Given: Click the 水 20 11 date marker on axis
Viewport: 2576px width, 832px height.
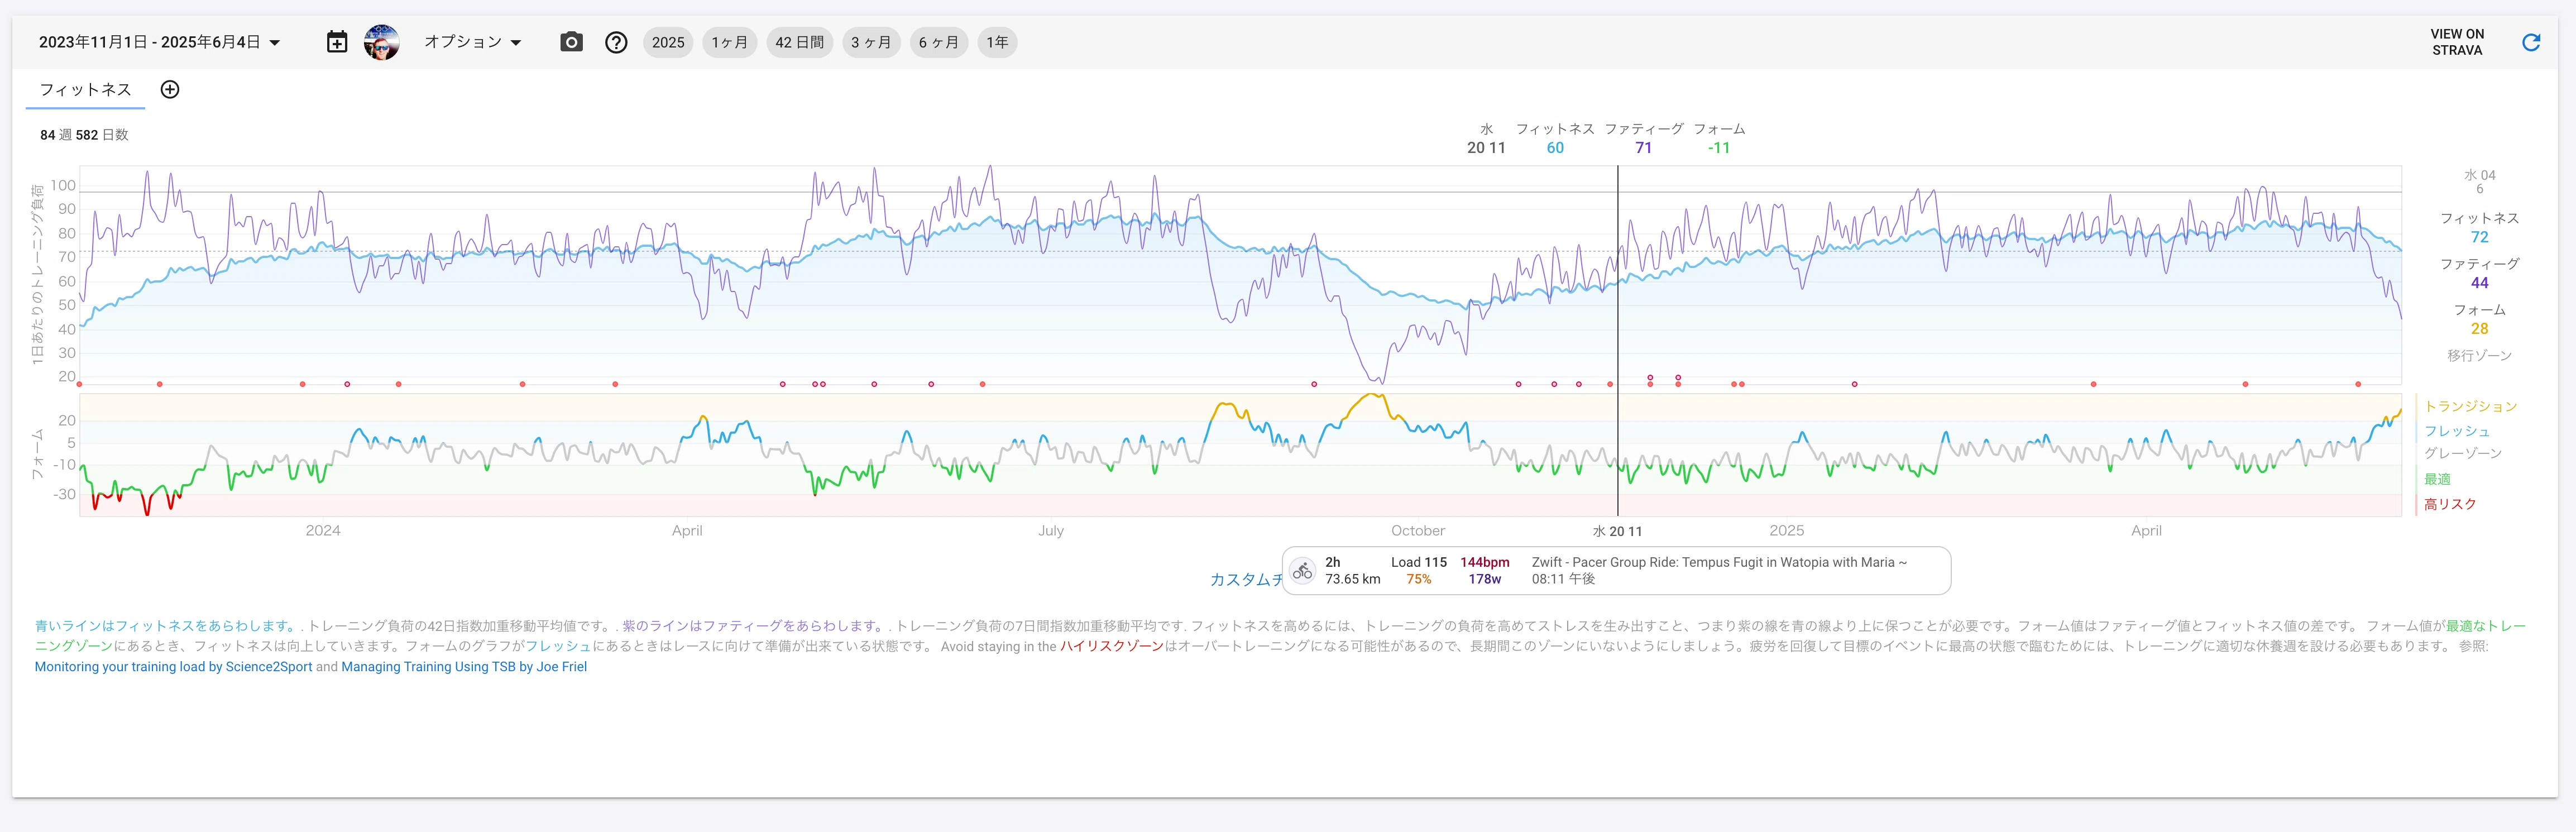Looking at the screenshot, I should pyautogui.click(x=1617, y=531).
